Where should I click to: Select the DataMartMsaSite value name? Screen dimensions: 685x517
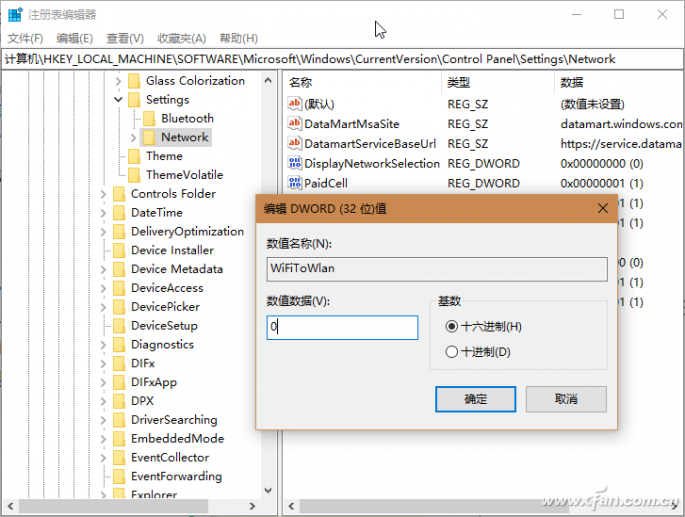point(352,124)
